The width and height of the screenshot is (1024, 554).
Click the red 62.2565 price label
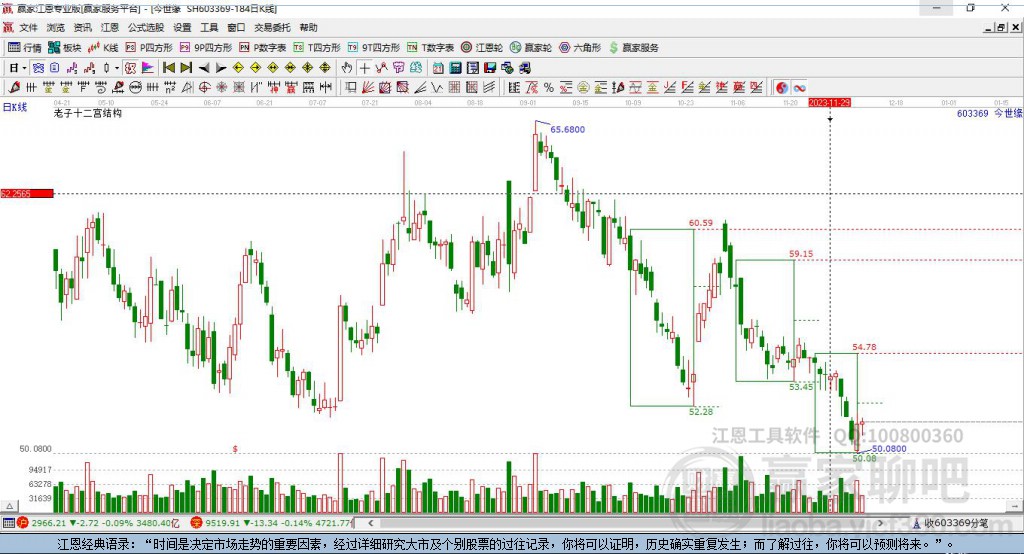tap(27, 193)
